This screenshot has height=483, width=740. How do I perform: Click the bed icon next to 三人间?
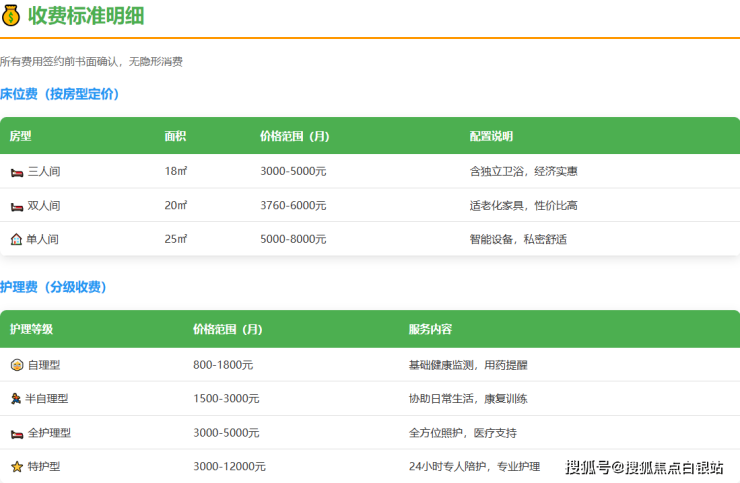tap(17, 172)
